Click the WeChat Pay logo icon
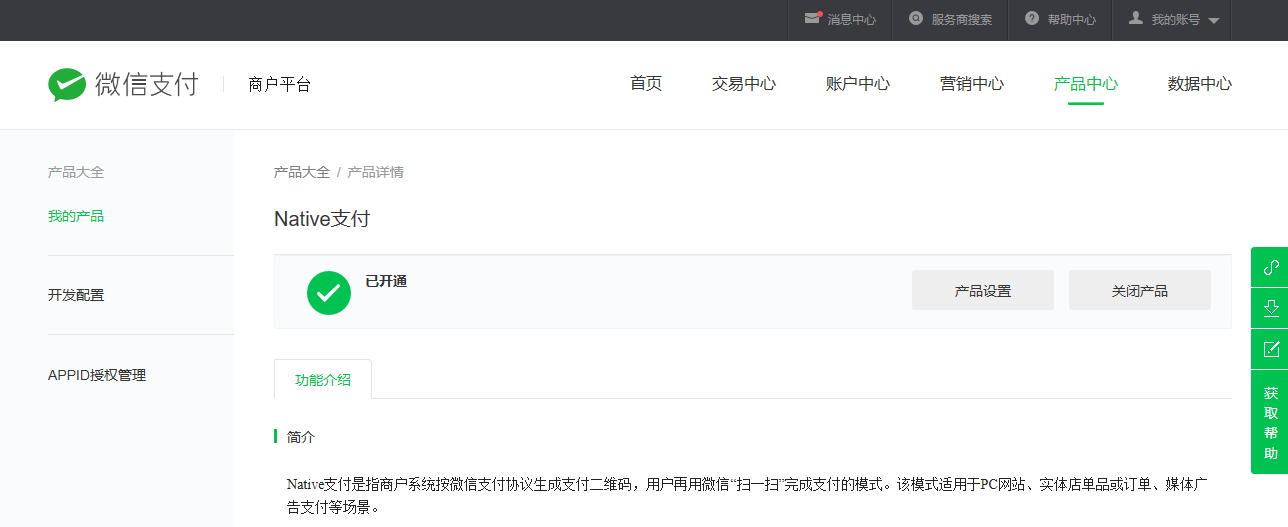 [x=67, y=85]
